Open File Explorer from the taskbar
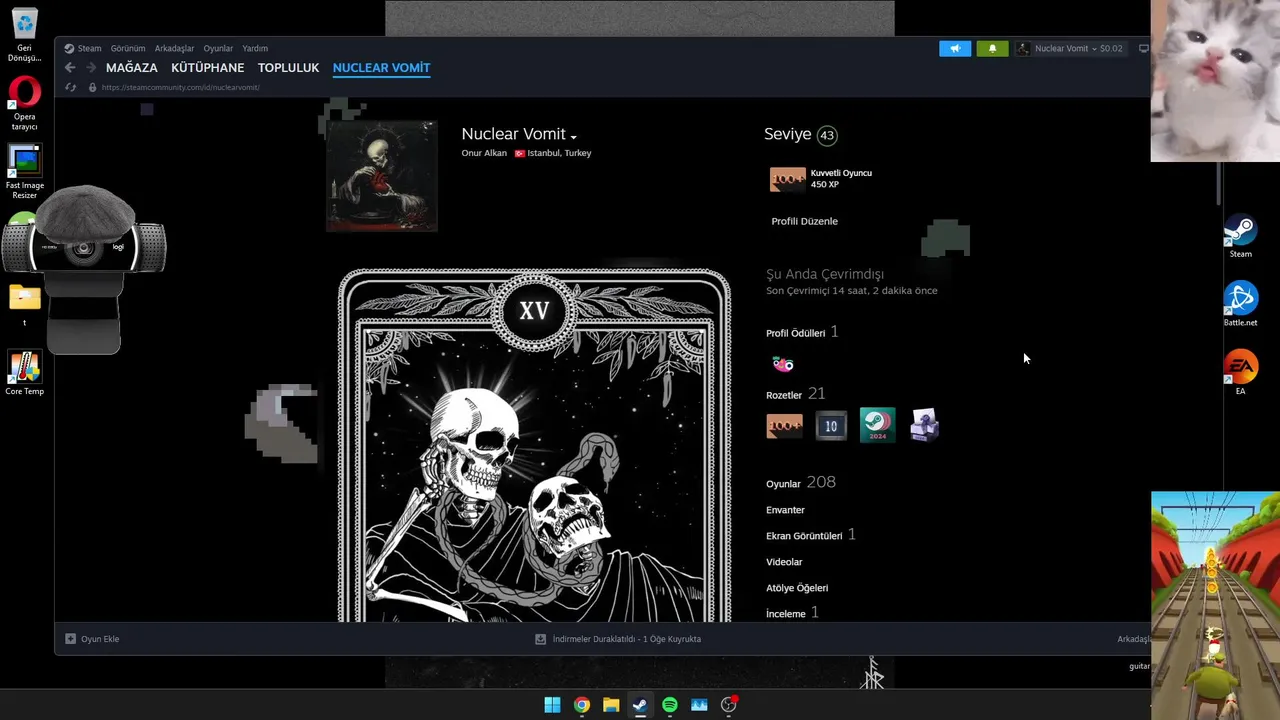The image size is (1280, 720). click(x=611, y=705)
